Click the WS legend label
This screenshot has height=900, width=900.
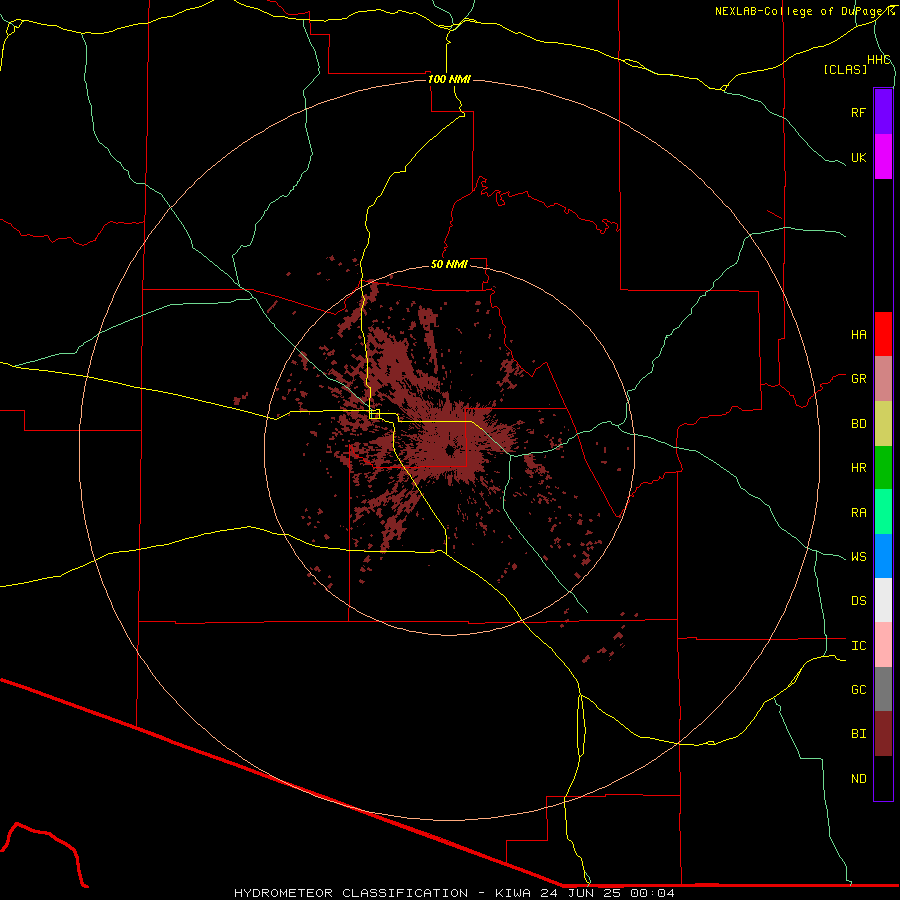click(x=859, y=556)
